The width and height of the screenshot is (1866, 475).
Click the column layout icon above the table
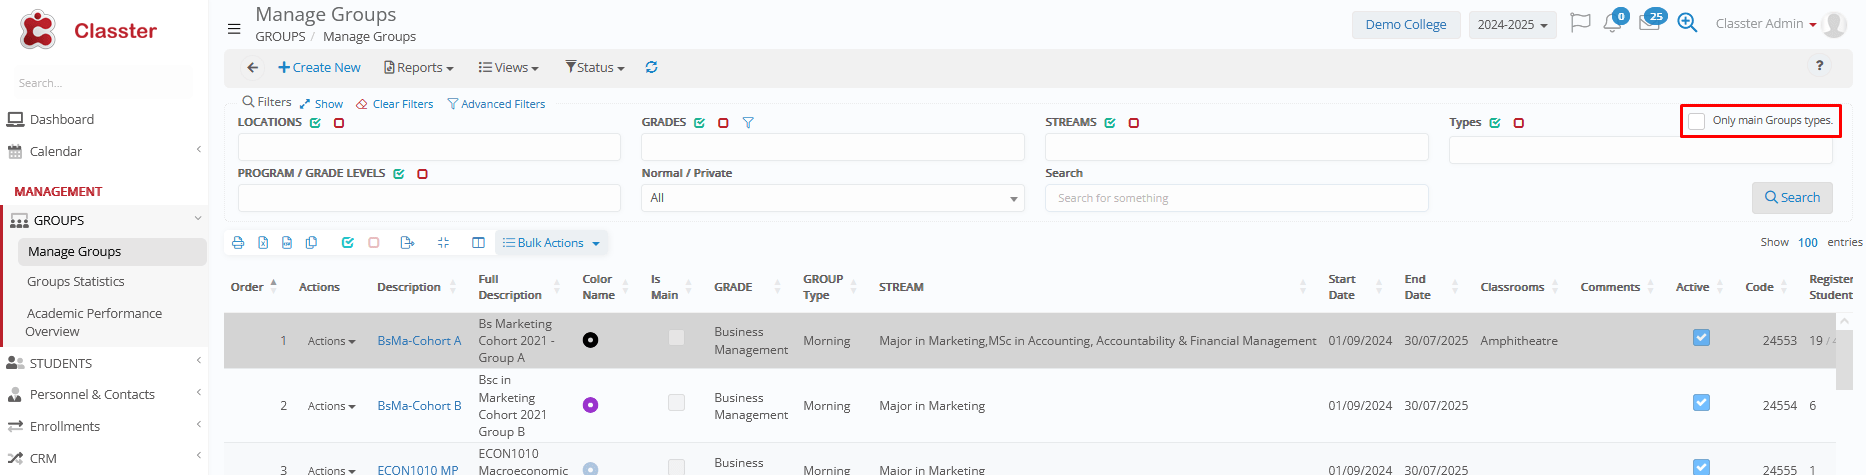click(x=478, y=243)
